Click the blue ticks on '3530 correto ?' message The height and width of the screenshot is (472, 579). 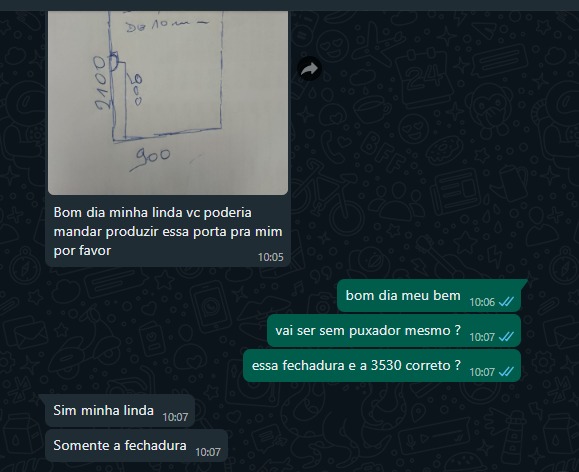(506, 372)
